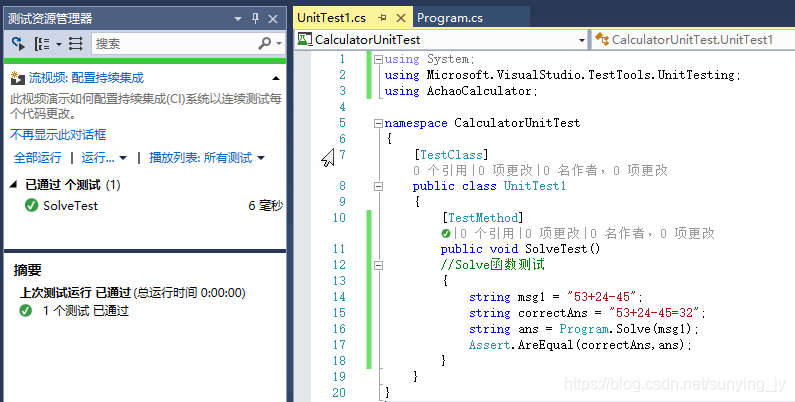Click the '上次测试运行 已通过' summary text
This screenshot has height=402, width=795.
tap(76, 293)
